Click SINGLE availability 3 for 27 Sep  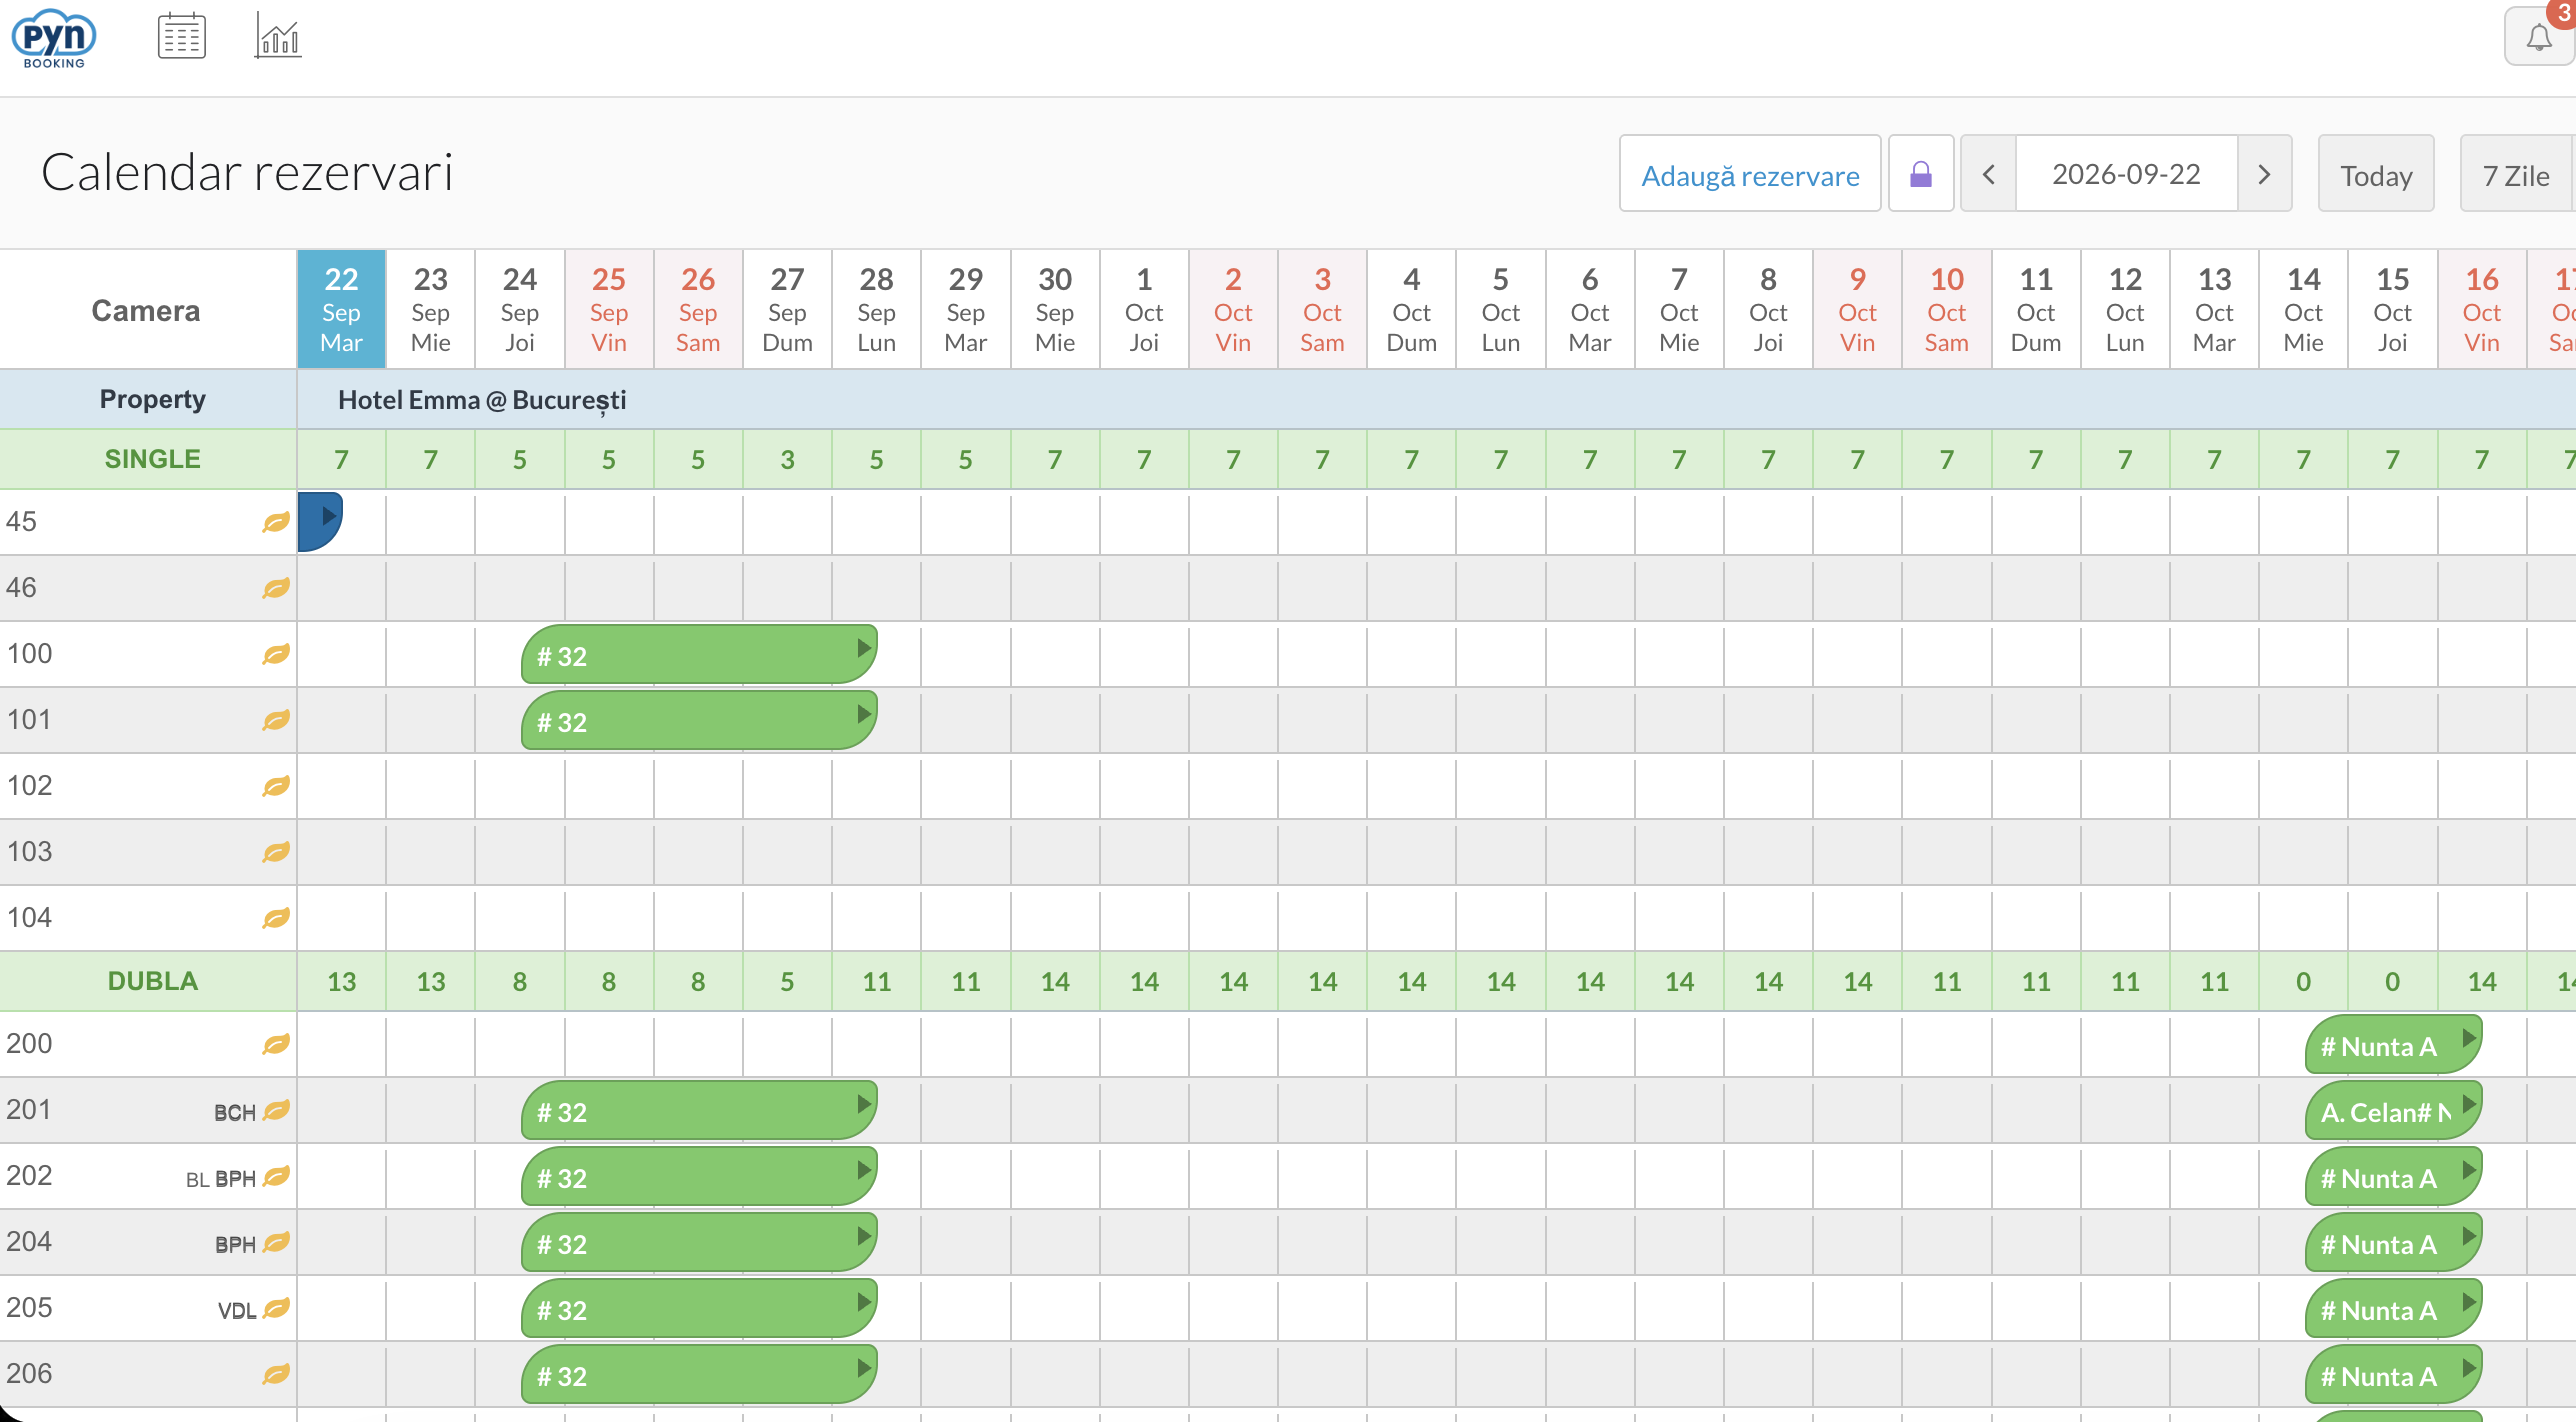[x=787, y=459]
